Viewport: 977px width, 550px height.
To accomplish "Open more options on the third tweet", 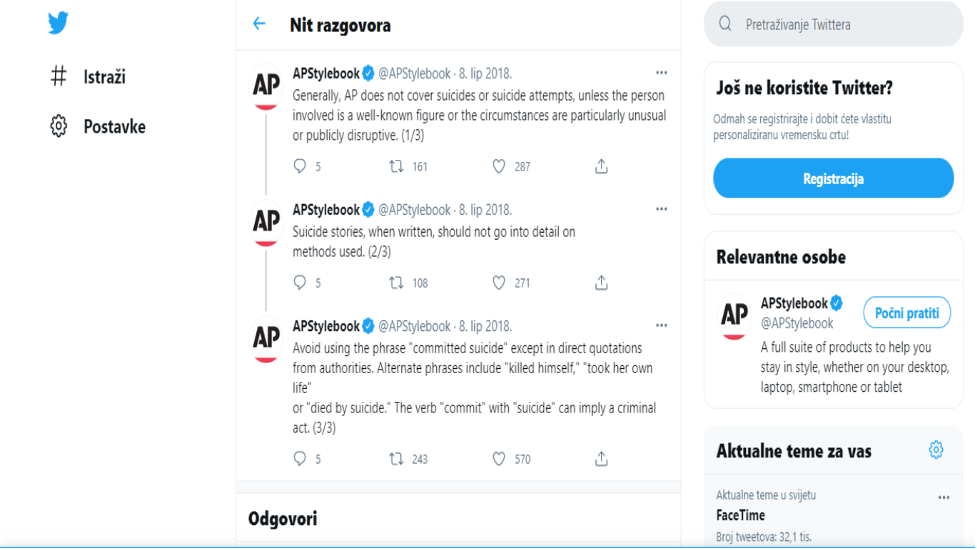I will pyautogui.click(x=661, y=325).
